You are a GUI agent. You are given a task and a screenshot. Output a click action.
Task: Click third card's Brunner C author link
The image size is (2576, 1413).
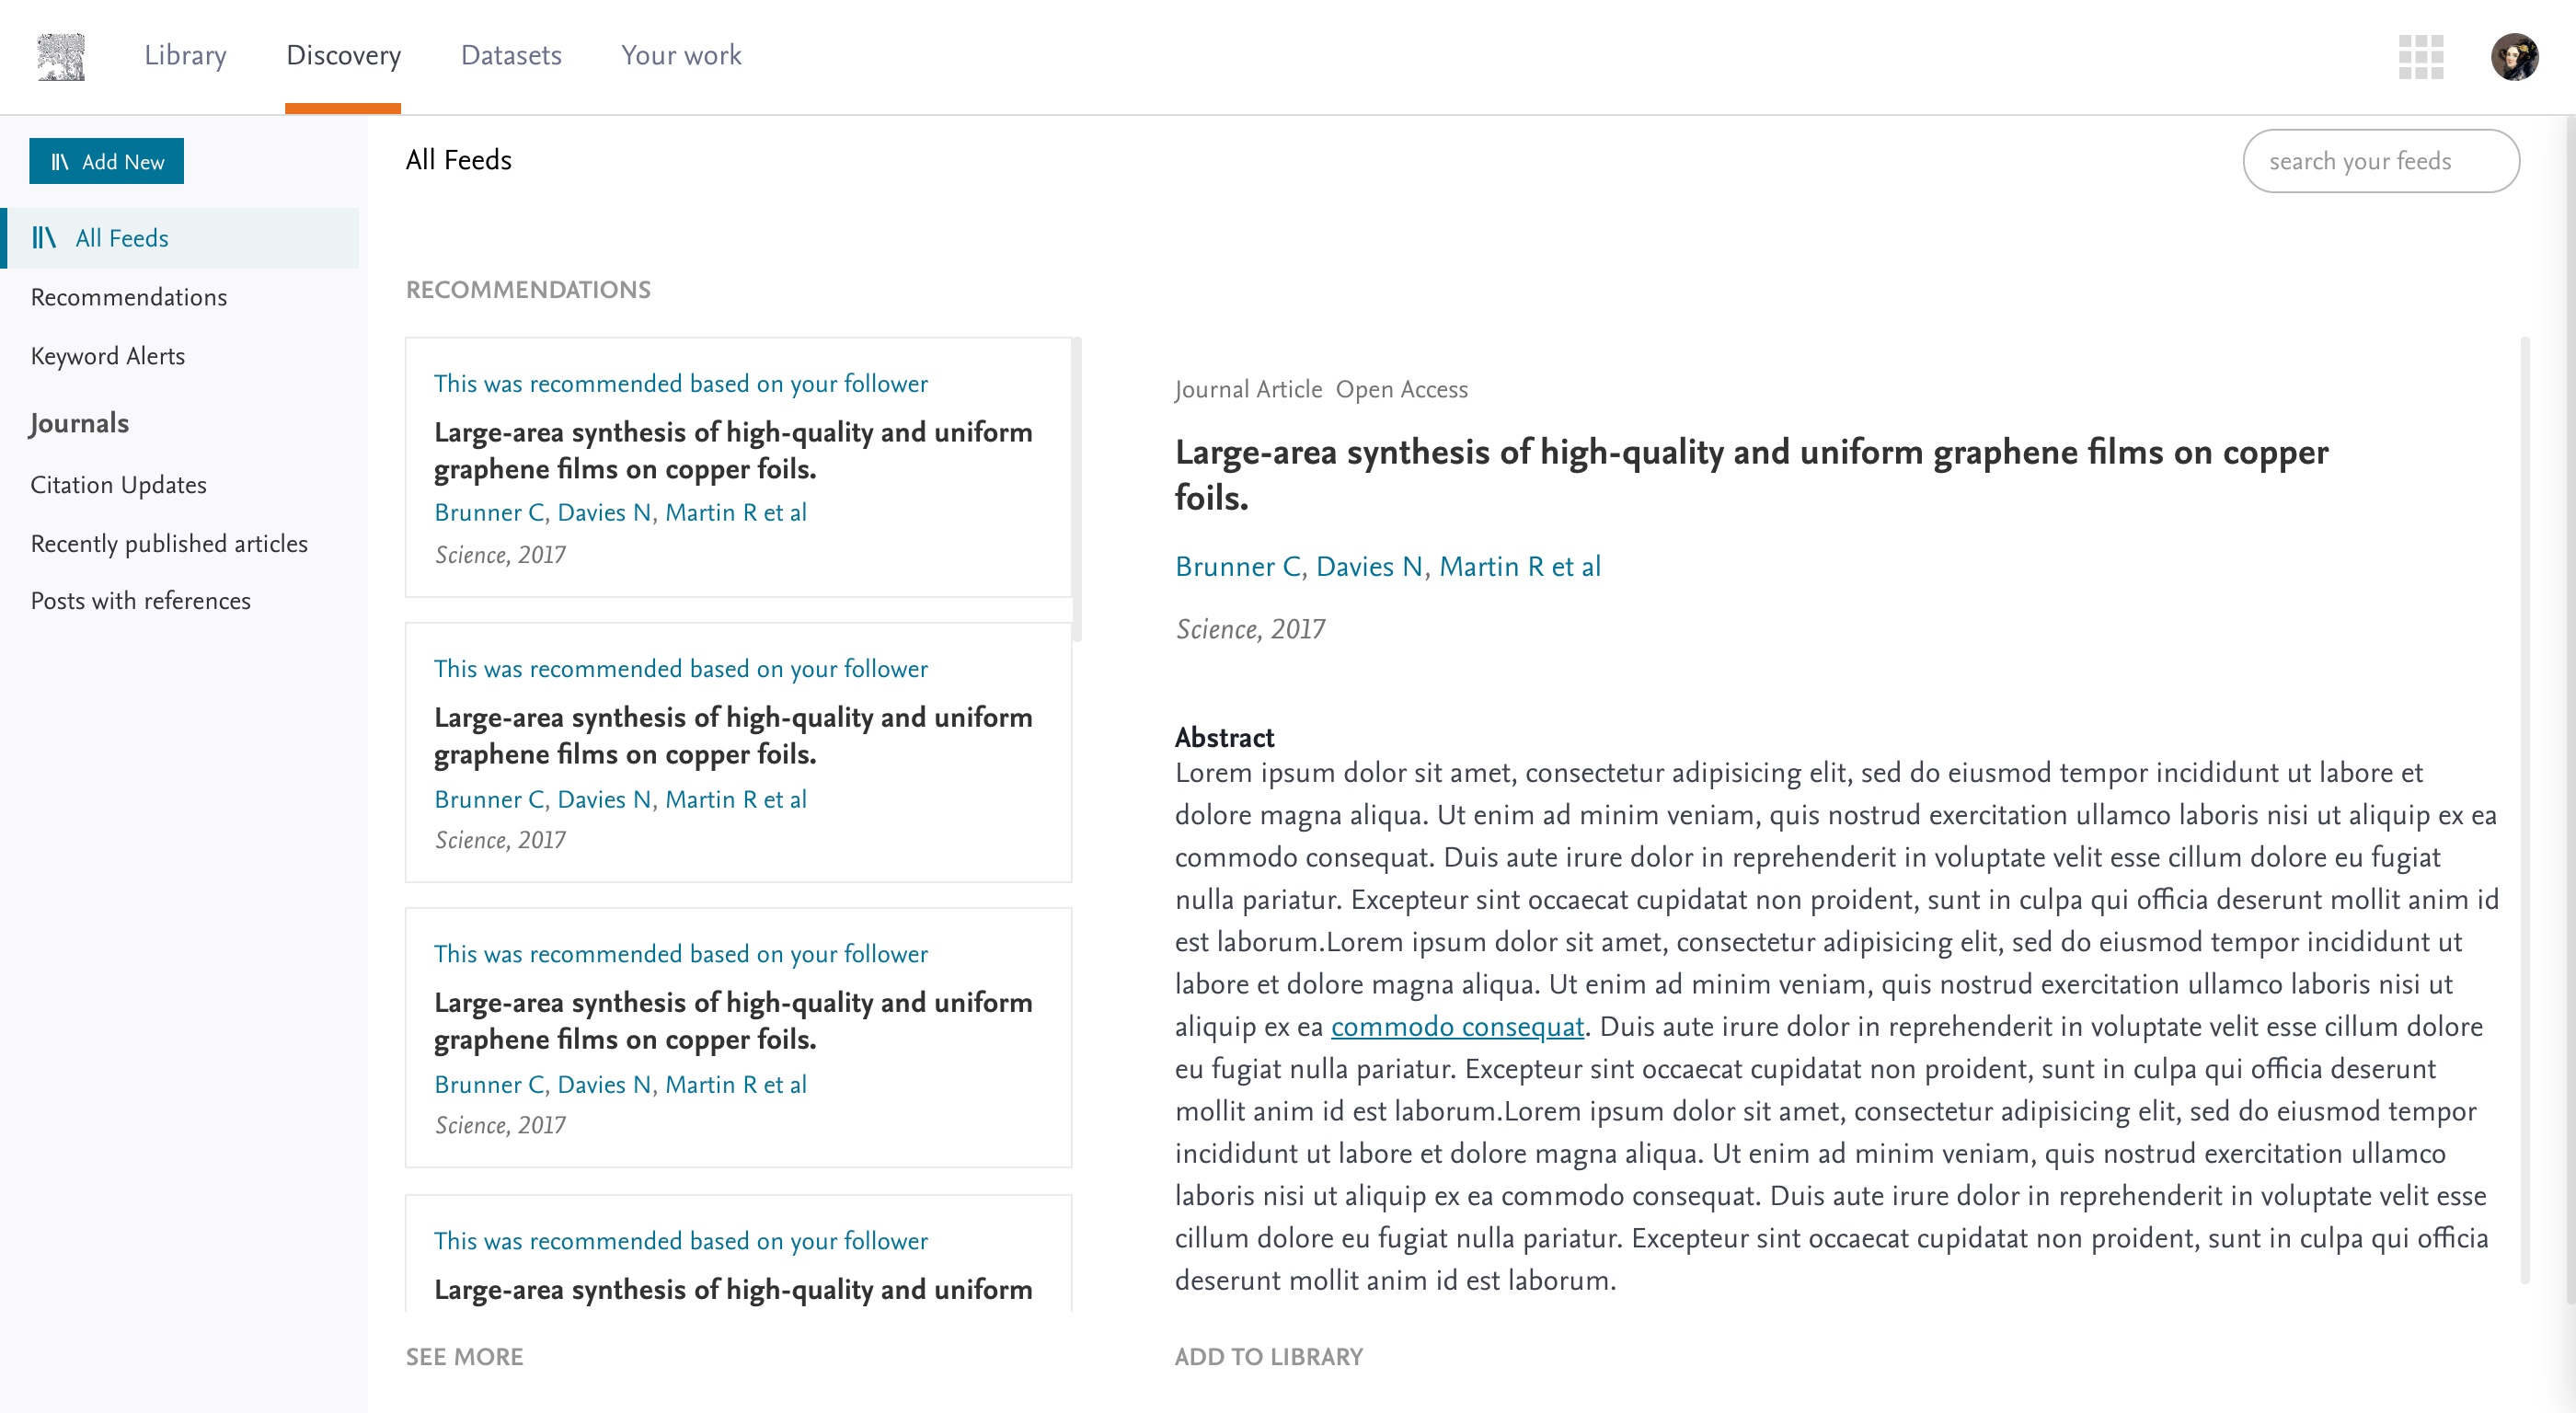point(489,1085)
